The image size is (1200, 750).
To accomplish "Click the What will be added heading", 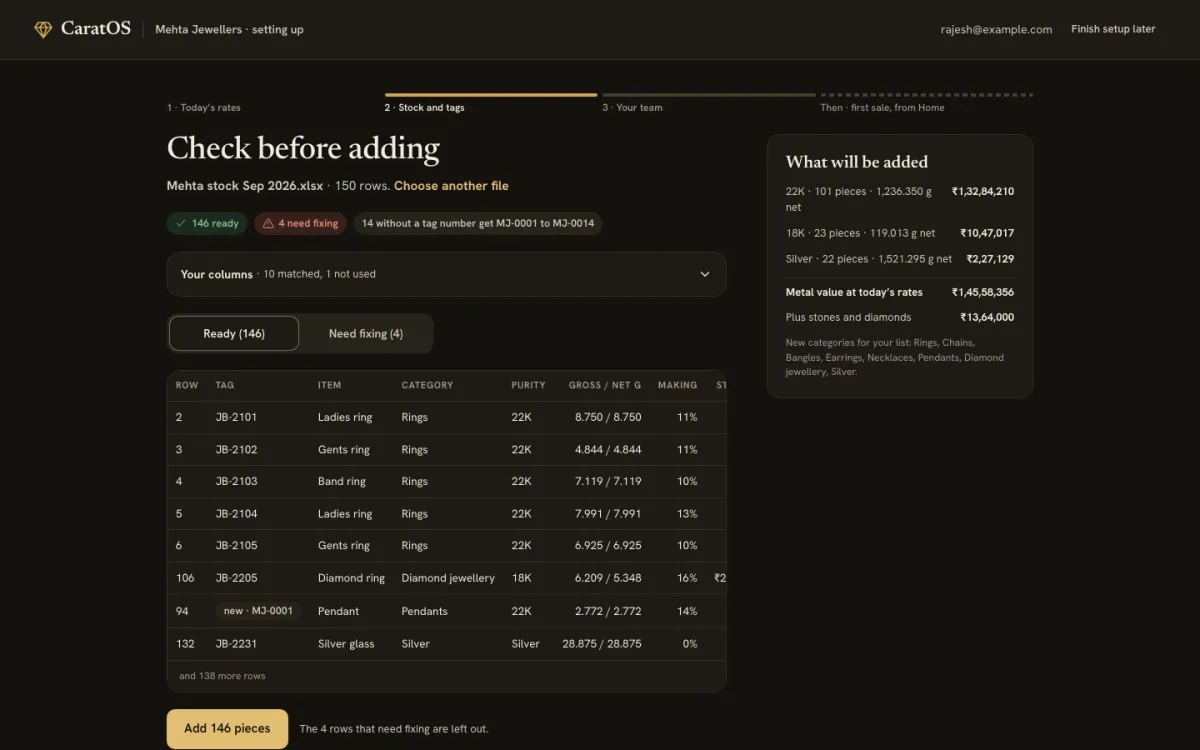I will [857, 162].
